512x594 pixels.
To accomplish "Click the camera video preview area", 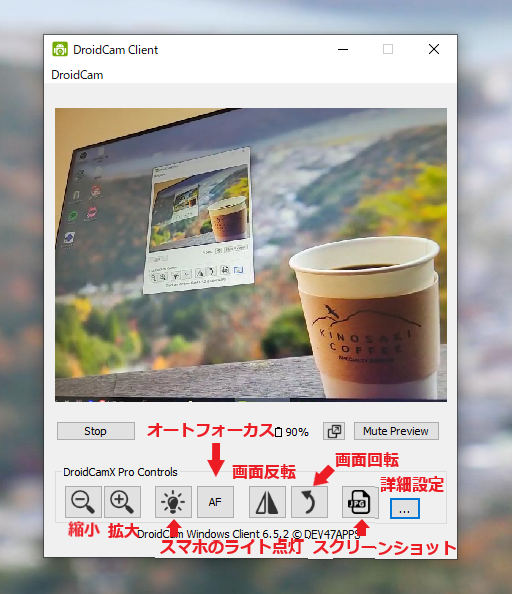I will (251, 255).
